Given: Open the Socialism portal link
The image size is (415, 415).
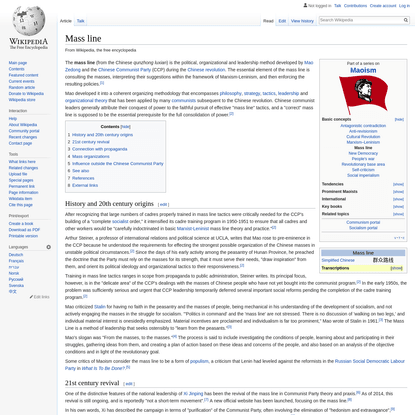Looking at the screenshot, I should 363,228.
